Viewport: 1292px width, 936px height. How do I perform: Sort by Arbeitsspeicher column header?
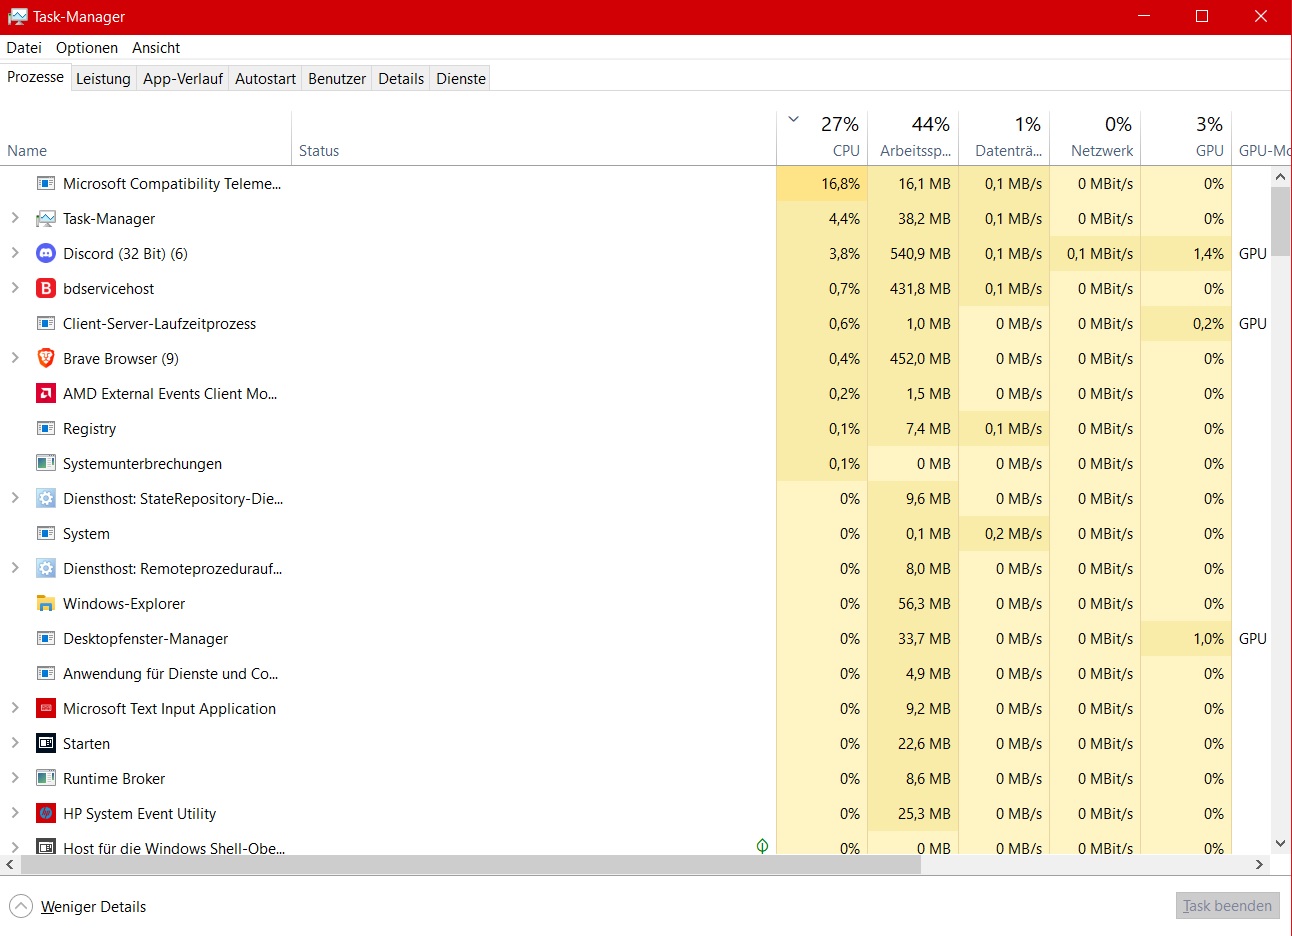(913, 138)
